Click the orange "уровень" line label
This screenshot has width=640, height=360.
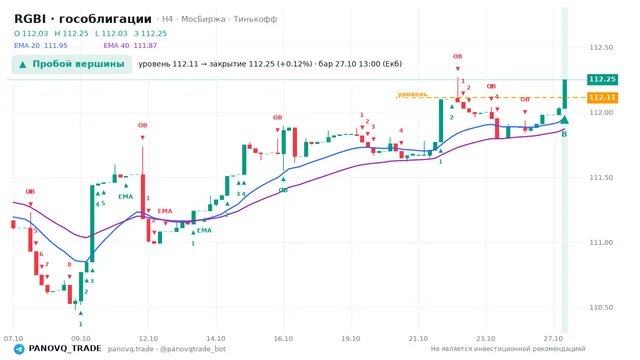click(412, 94)
